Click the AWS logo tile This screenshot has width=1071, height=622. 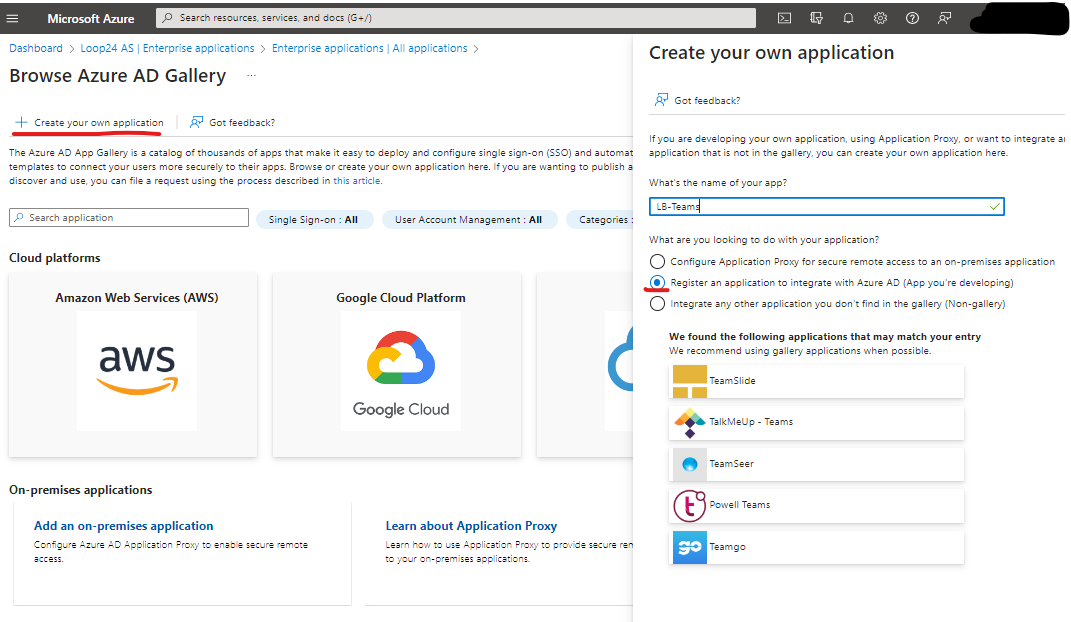[x=137, y=371]
